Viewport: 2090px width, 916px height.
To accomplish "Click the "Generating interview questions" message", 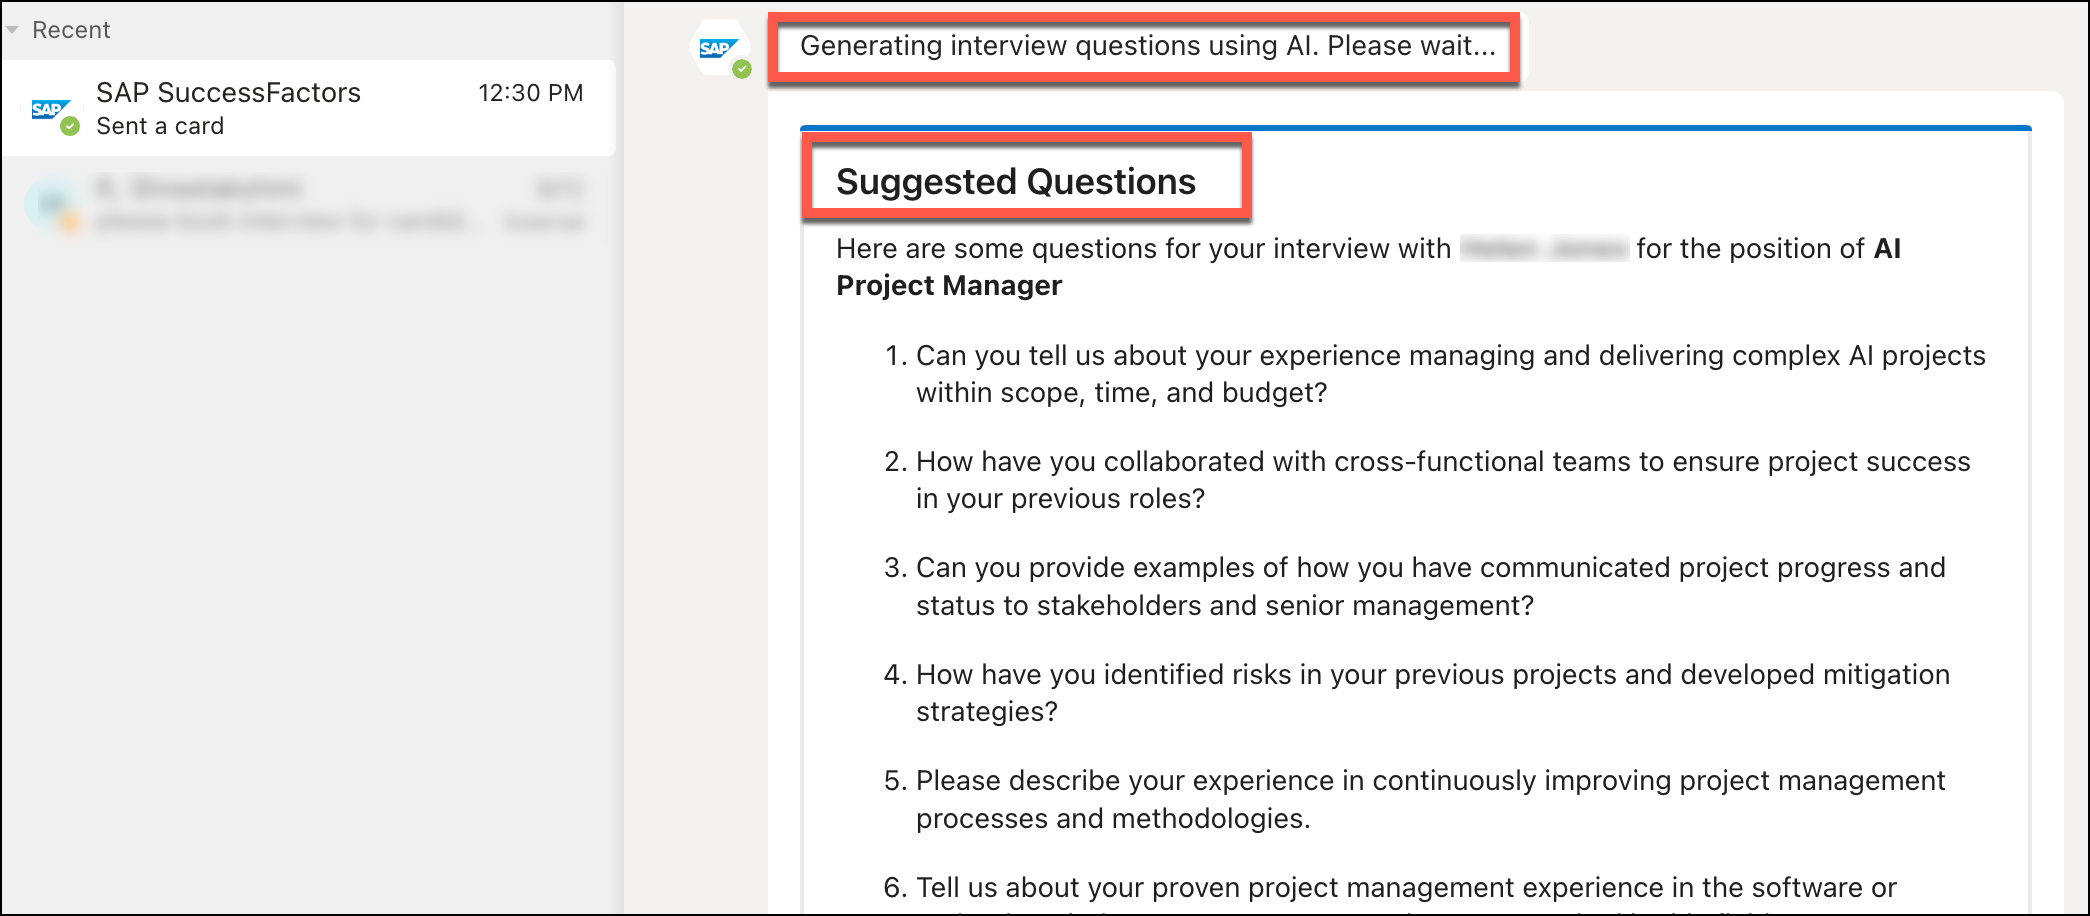I will click(1147, 46).
